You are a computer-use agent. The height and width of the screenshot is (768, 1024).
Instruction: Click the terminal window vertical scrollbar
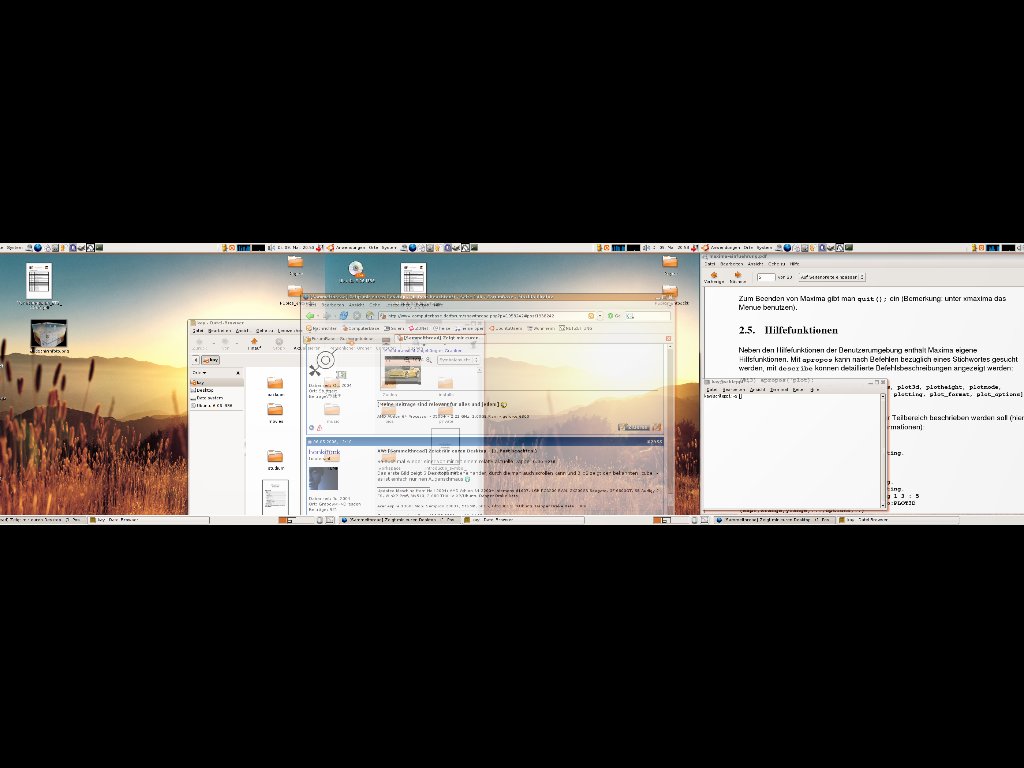883,451
